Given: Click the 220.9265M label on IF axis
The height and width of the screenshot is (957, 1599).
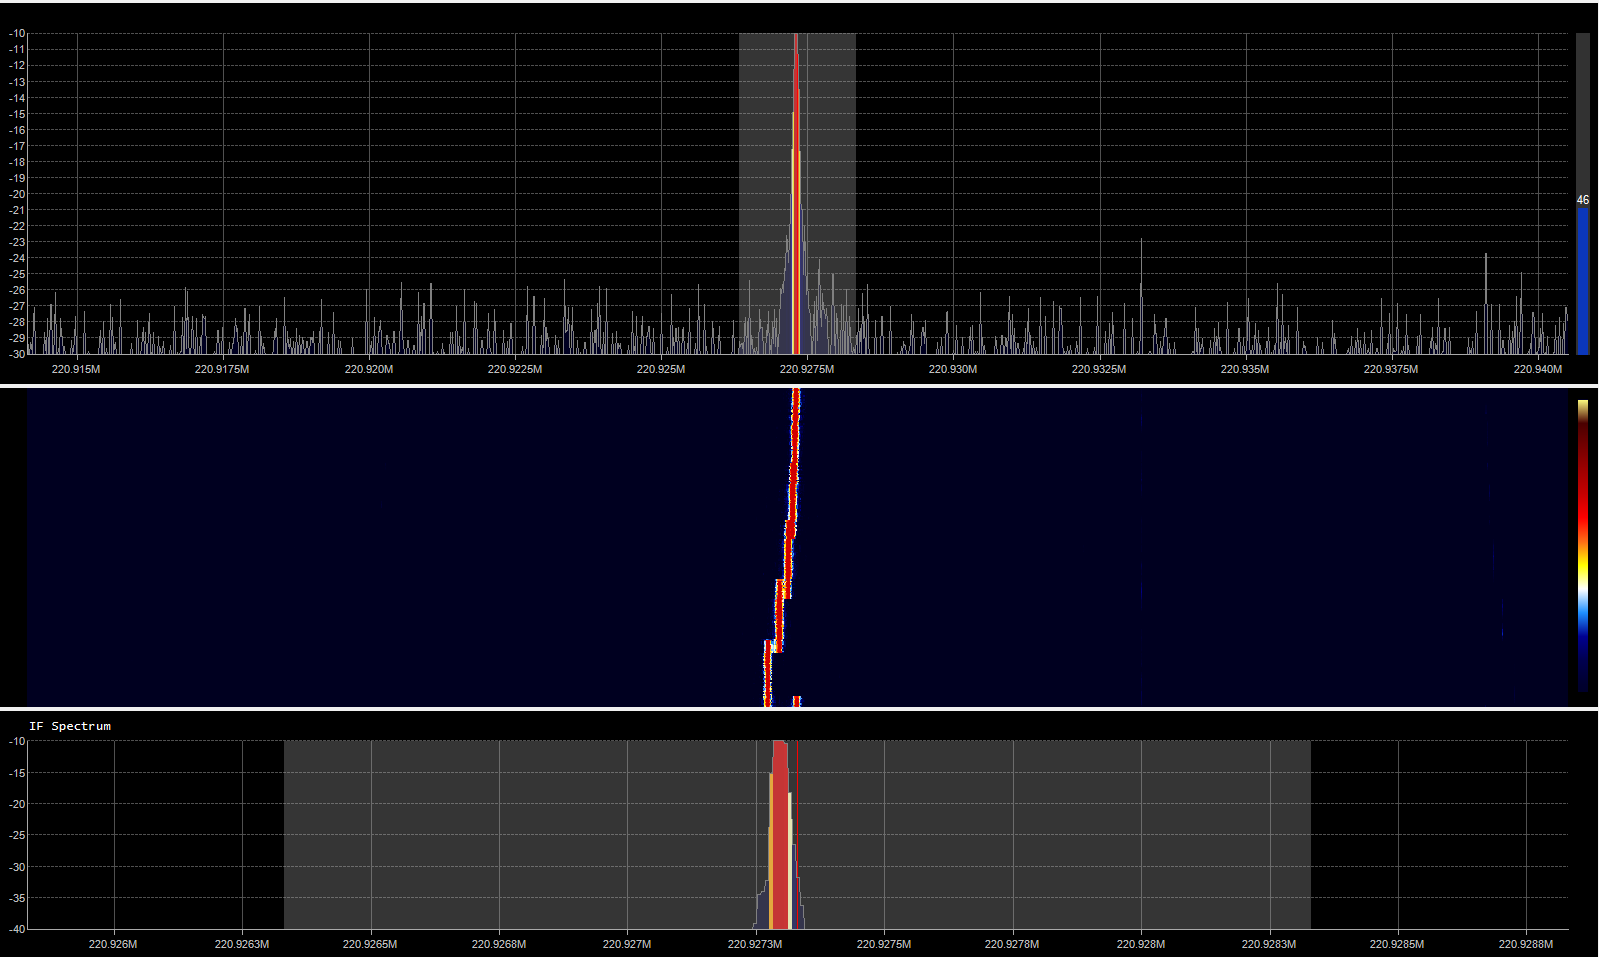Looking at the screenshot, I should (370, 944).
